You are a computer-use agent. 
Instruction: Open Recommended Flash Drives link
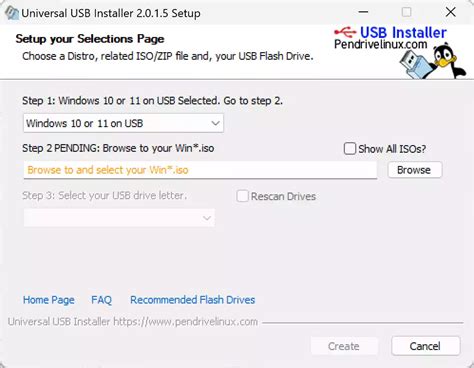click(x=193, y=300)
